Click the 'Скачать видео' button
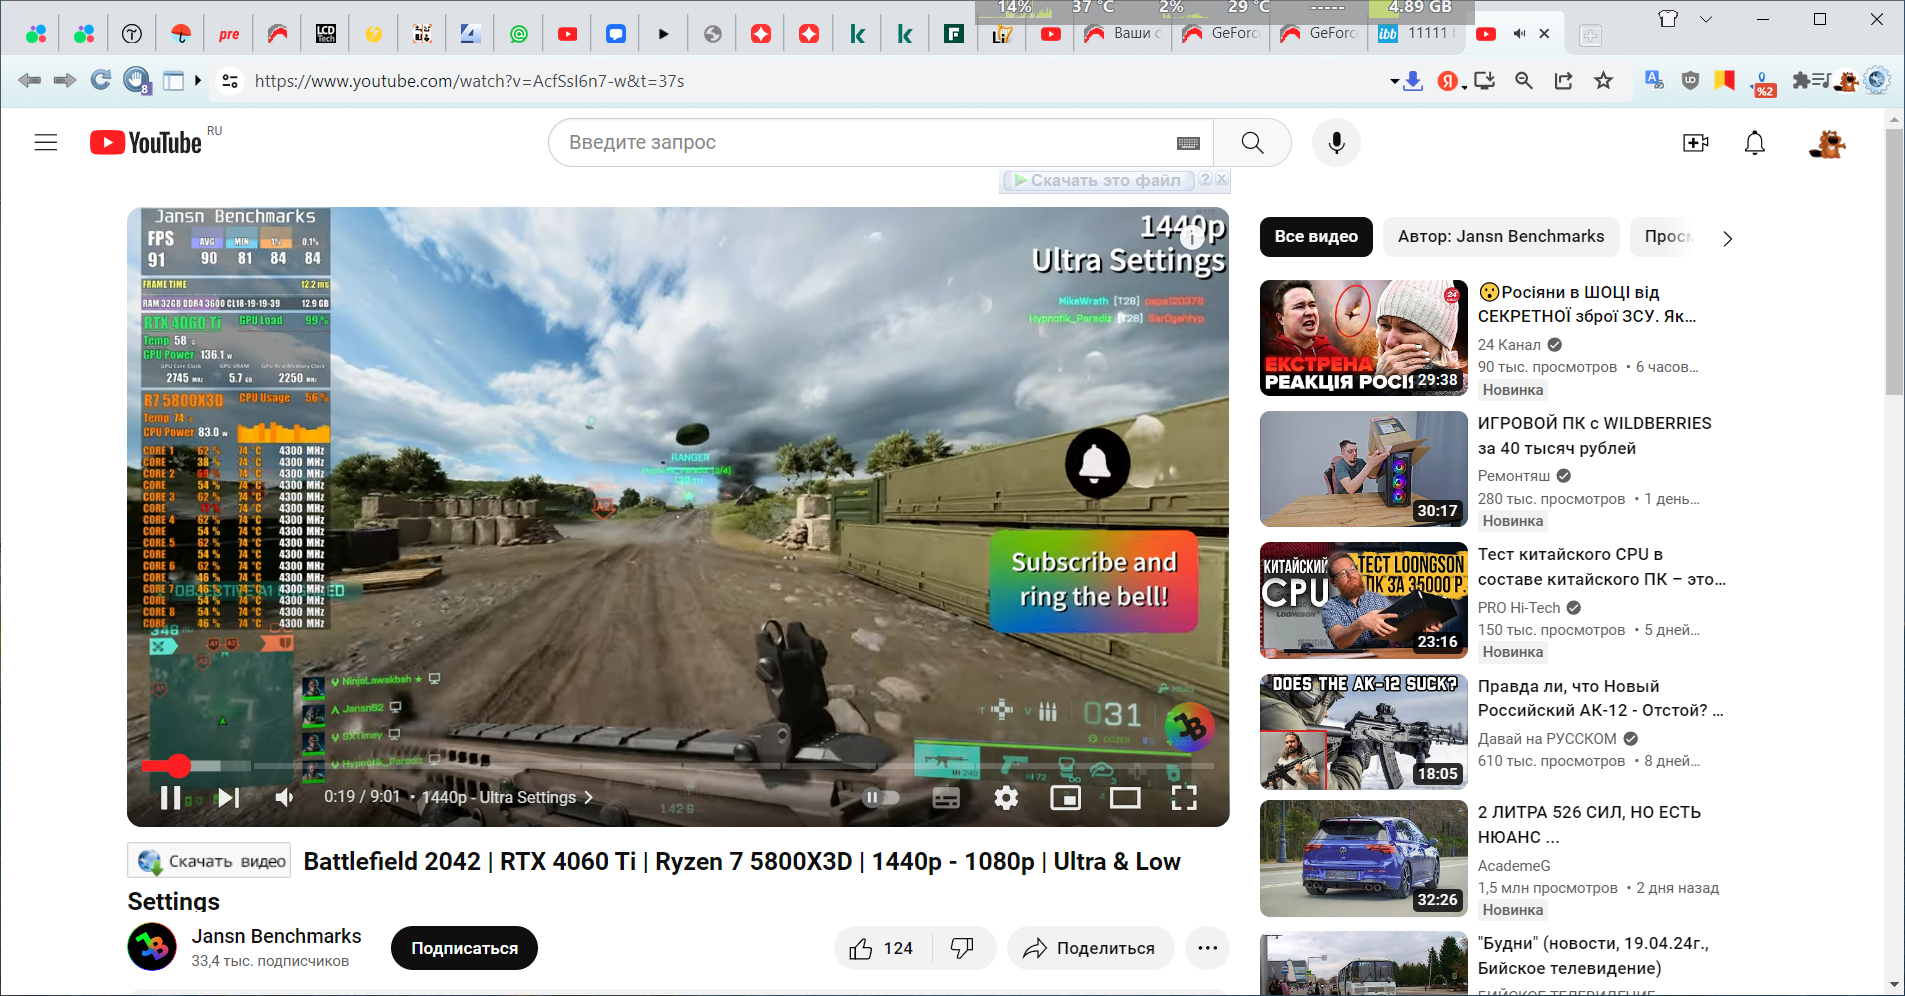The height and width of the screenshot is (996, 1905). 209,861
